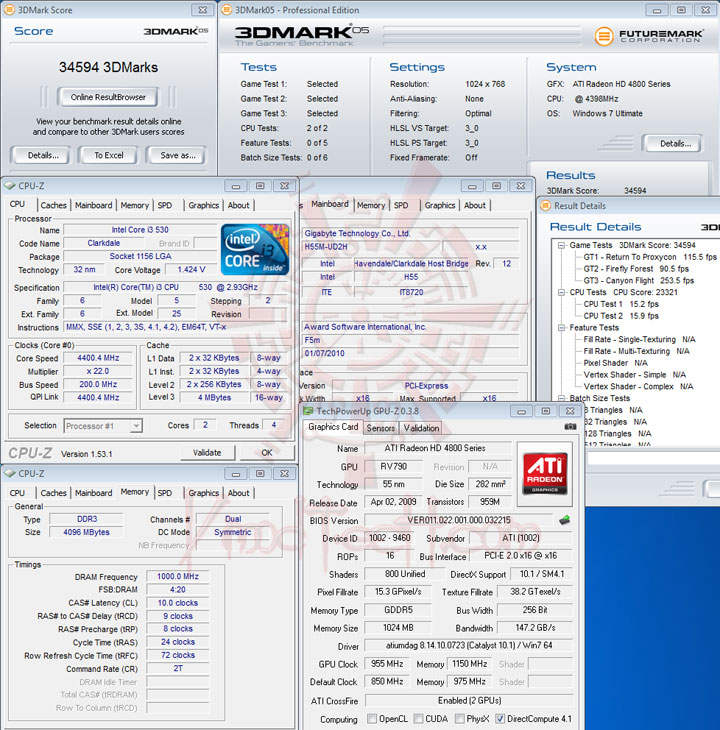Open Graphics tab in middle CPU-Z window
The width and height of the screenshot is (720, 730).
[x=440, y=205]
